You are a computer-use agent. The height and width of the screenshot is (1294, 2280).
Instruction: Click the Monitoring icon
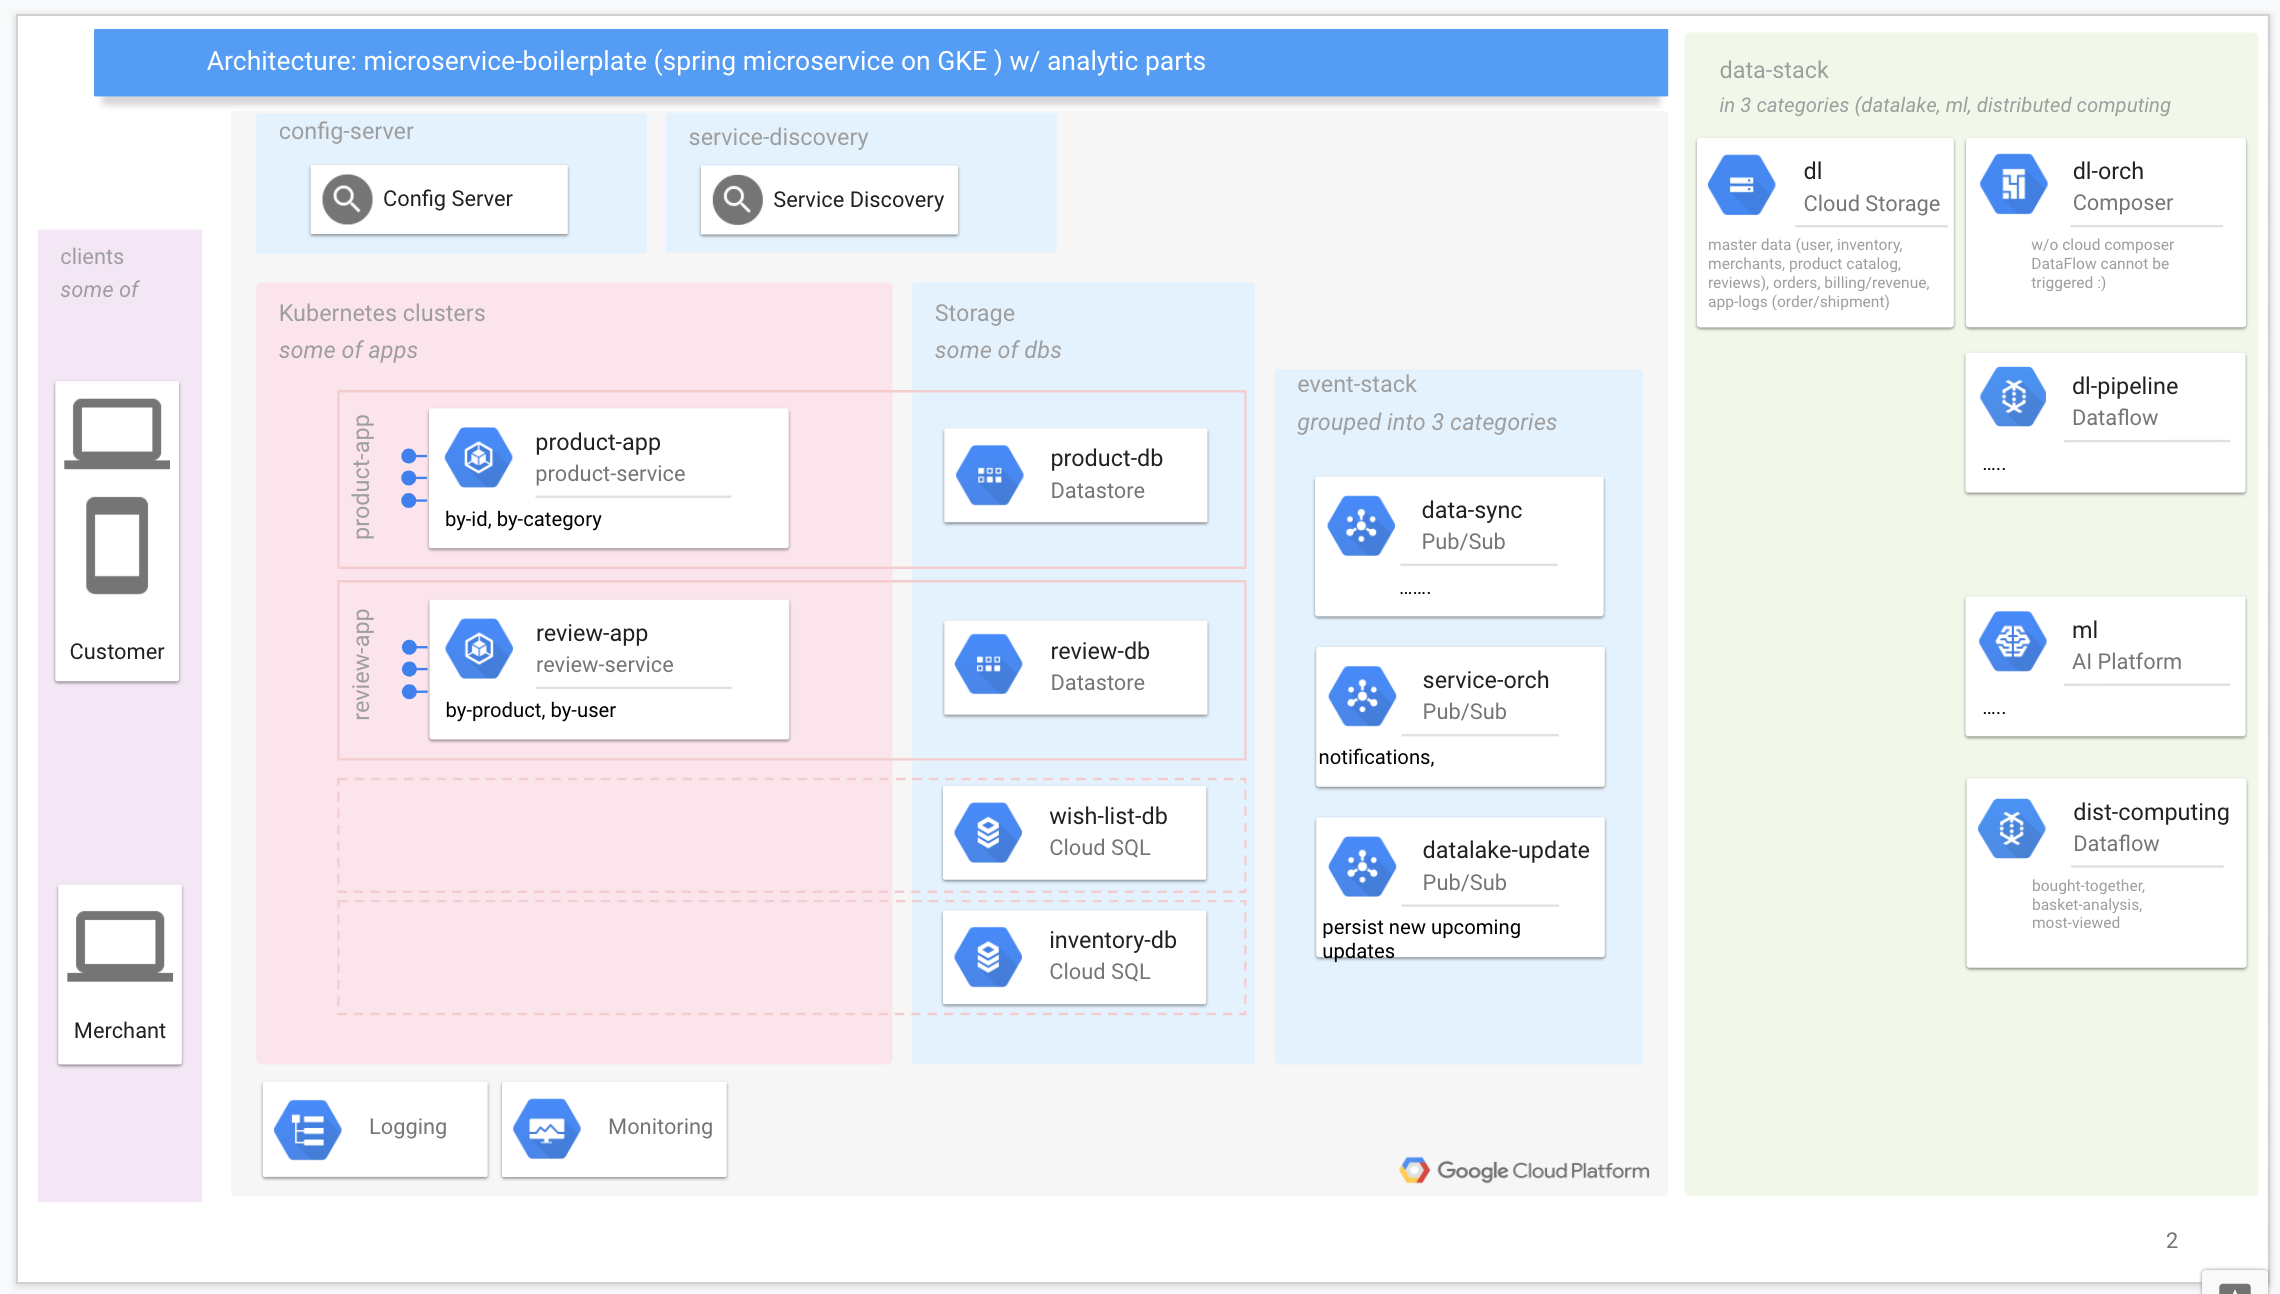click(547, 1129)
